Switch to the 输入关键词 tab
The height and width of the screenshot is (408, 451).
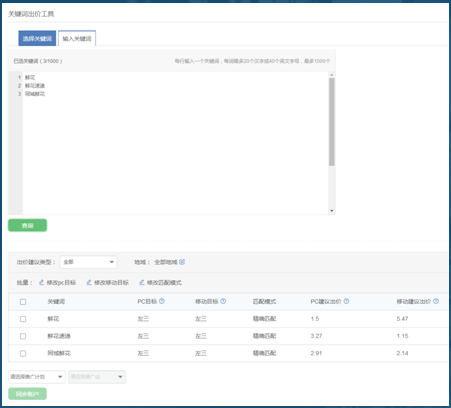point(77,38)
